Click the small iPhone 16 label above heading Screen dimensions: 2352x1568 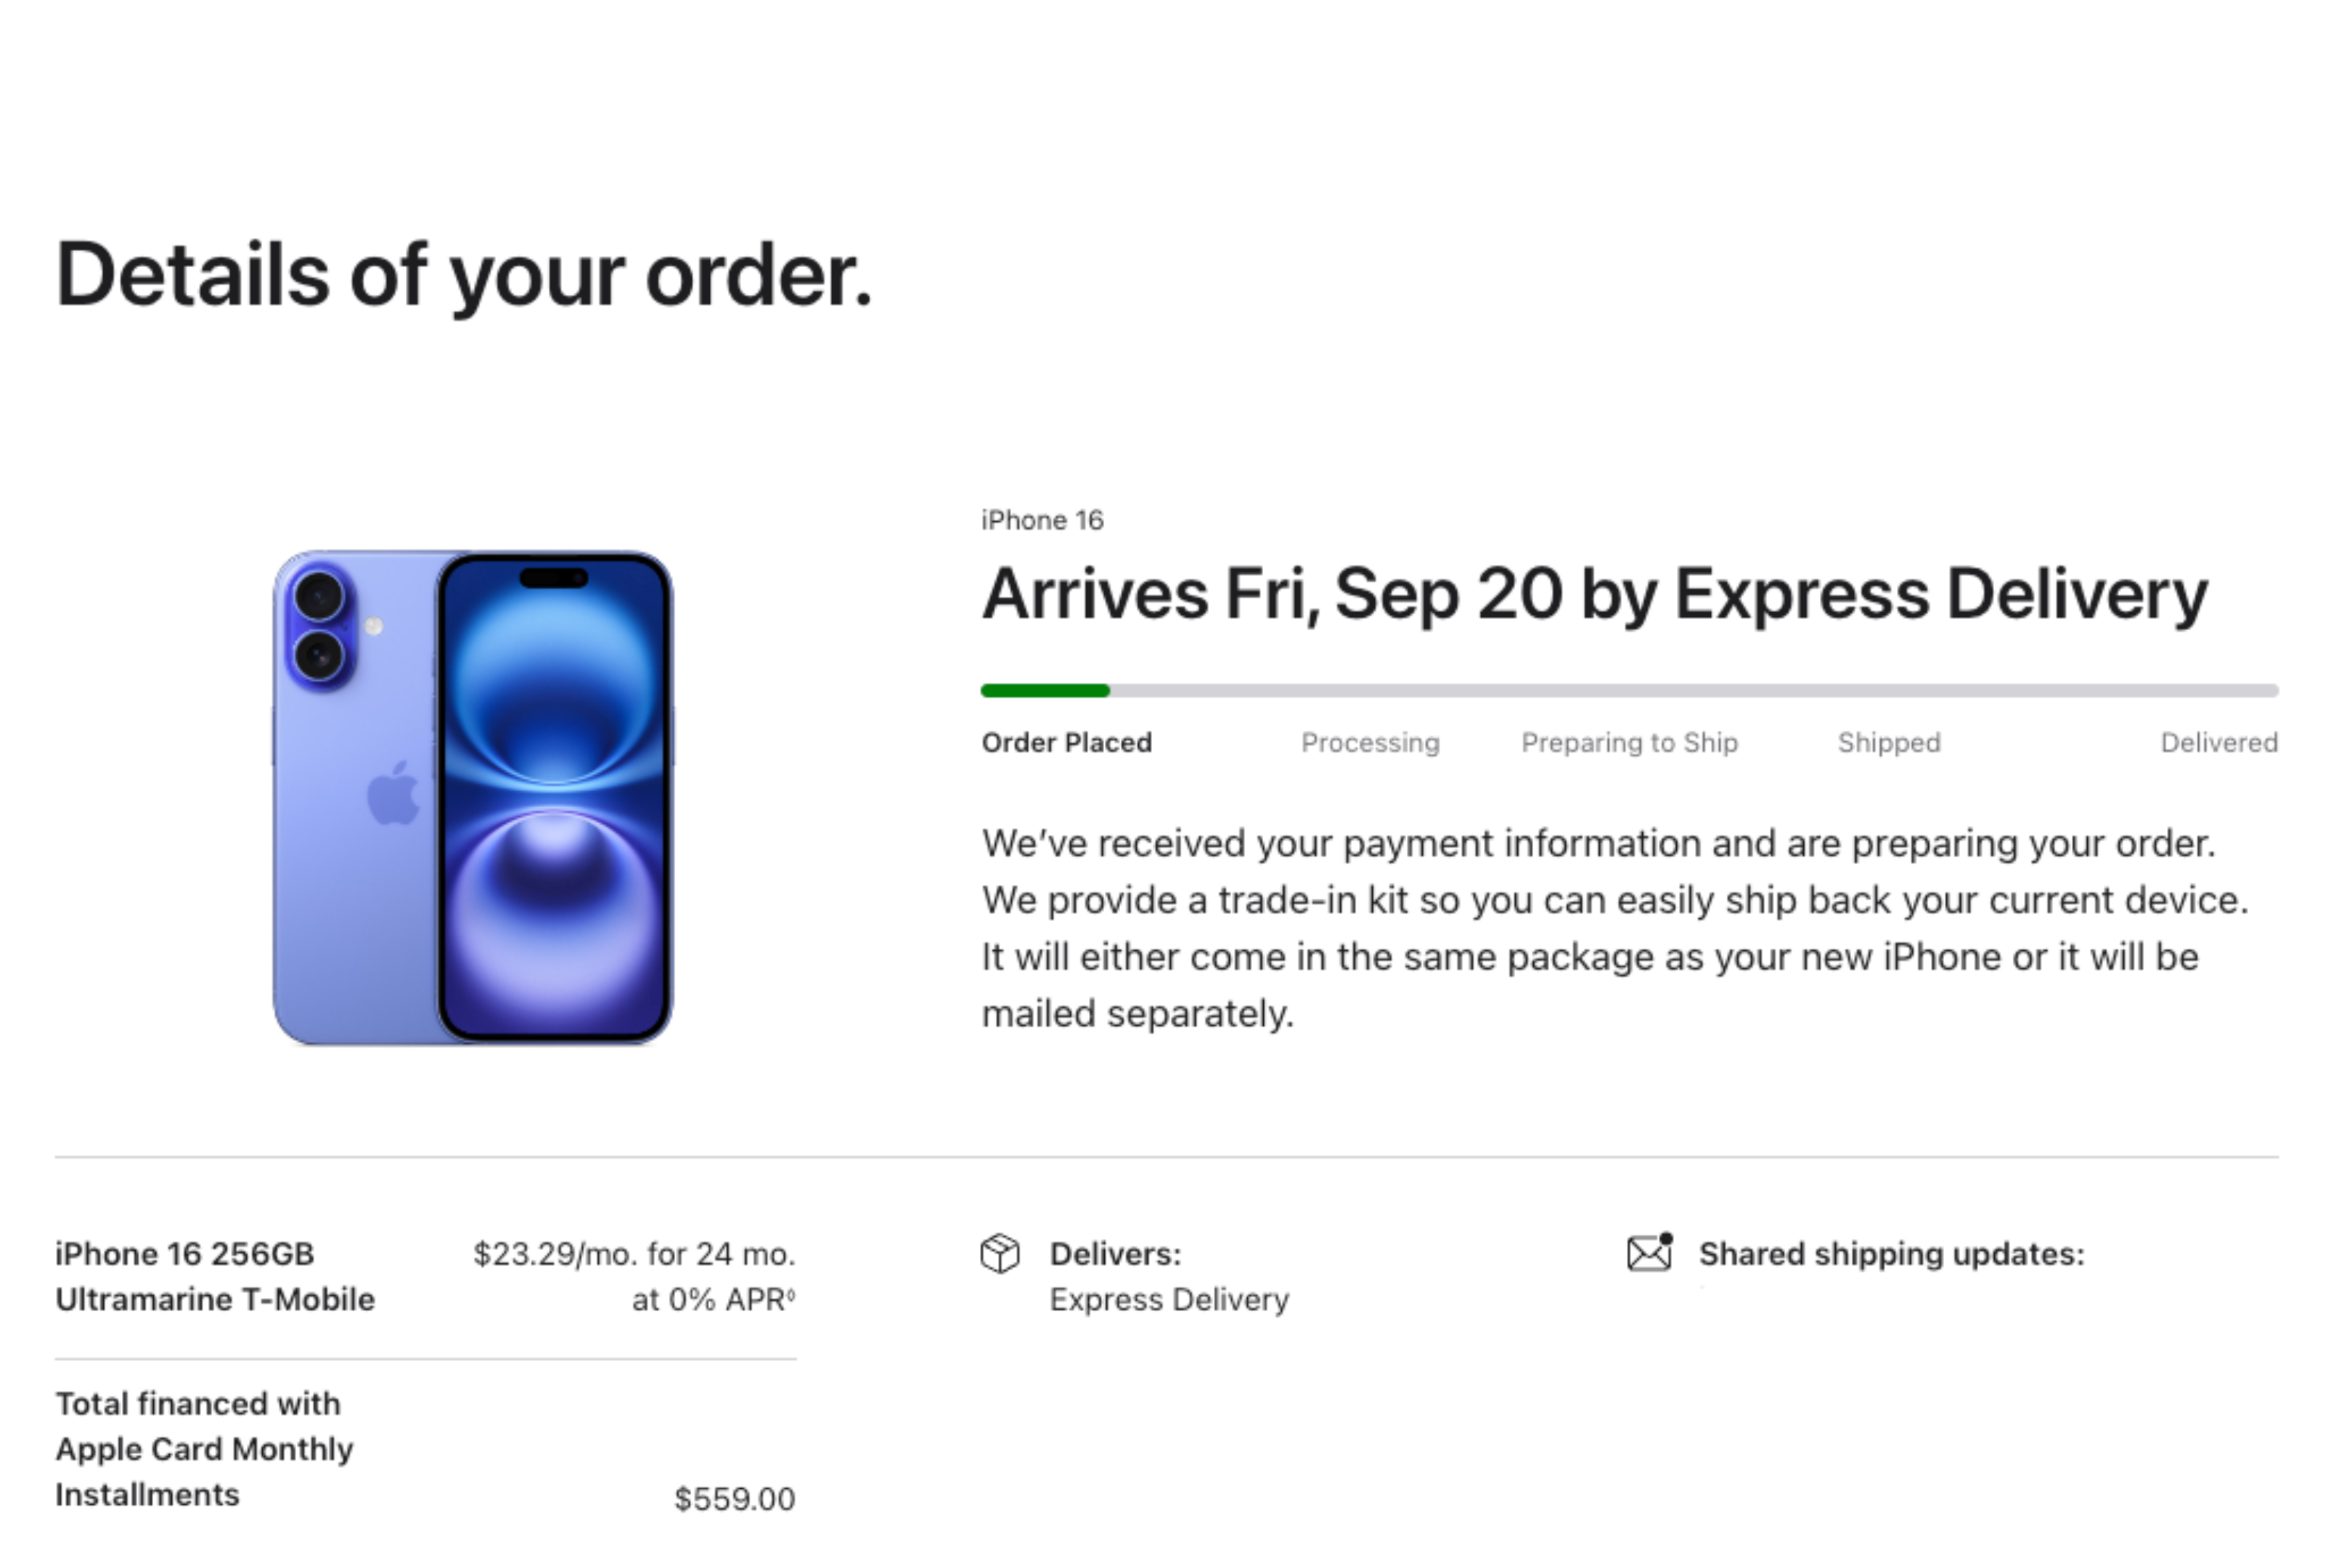pos(1042,520)
